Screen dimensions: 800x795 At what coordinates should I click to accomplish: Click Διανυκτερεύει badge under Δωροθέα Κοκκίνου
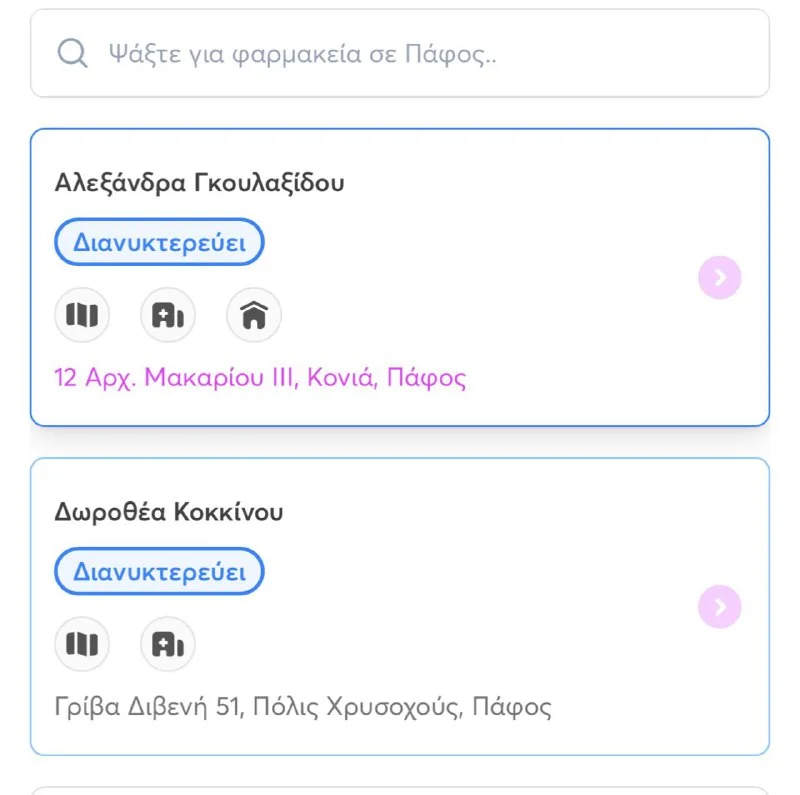pyautogui.click(x=159, y=572)
